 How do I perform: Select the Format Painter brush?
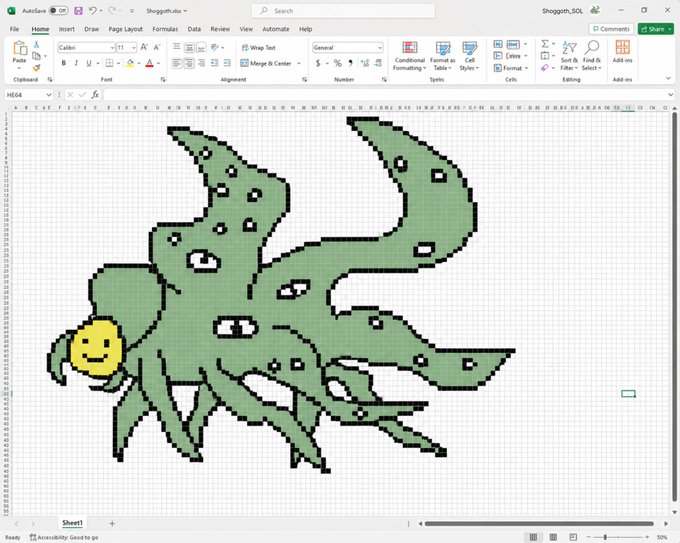click(x=36, y=68)
